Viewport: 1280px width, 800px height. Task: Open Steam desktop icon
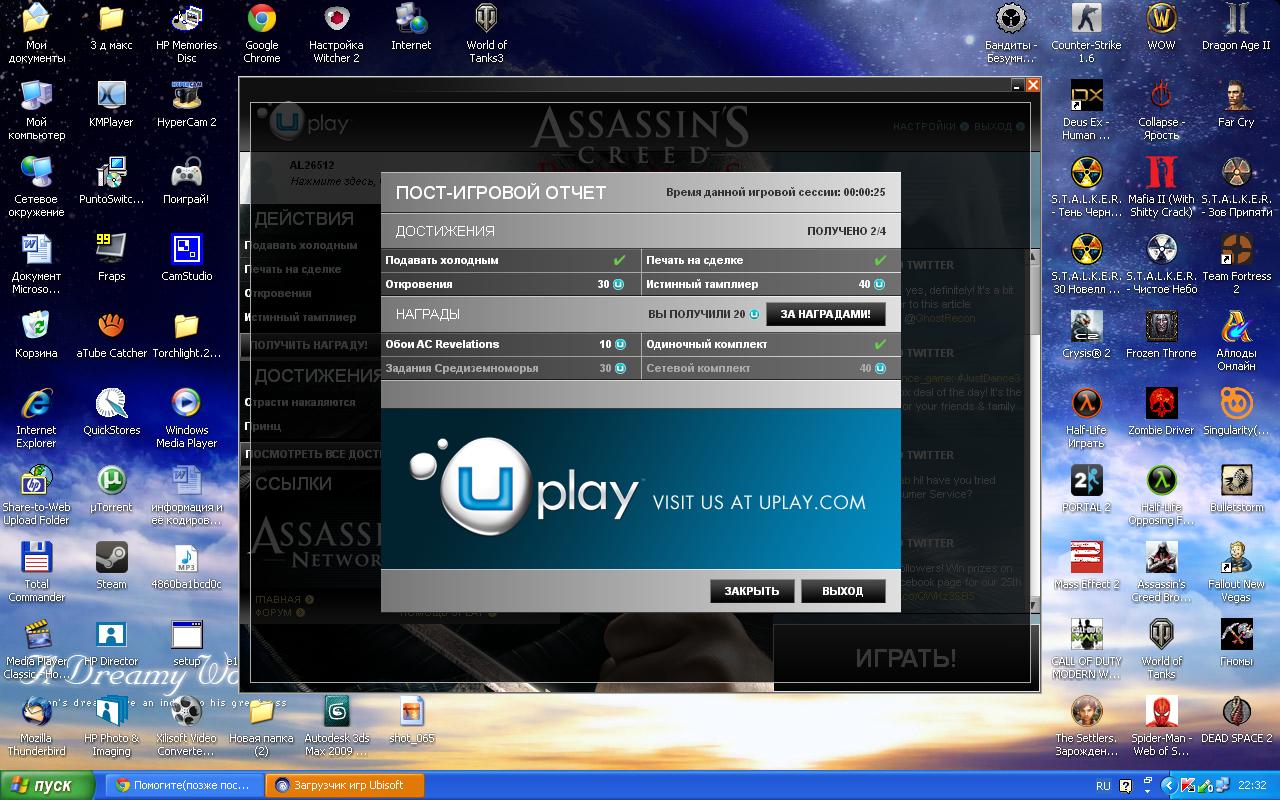pyautogui.click(x=111, y=566)
